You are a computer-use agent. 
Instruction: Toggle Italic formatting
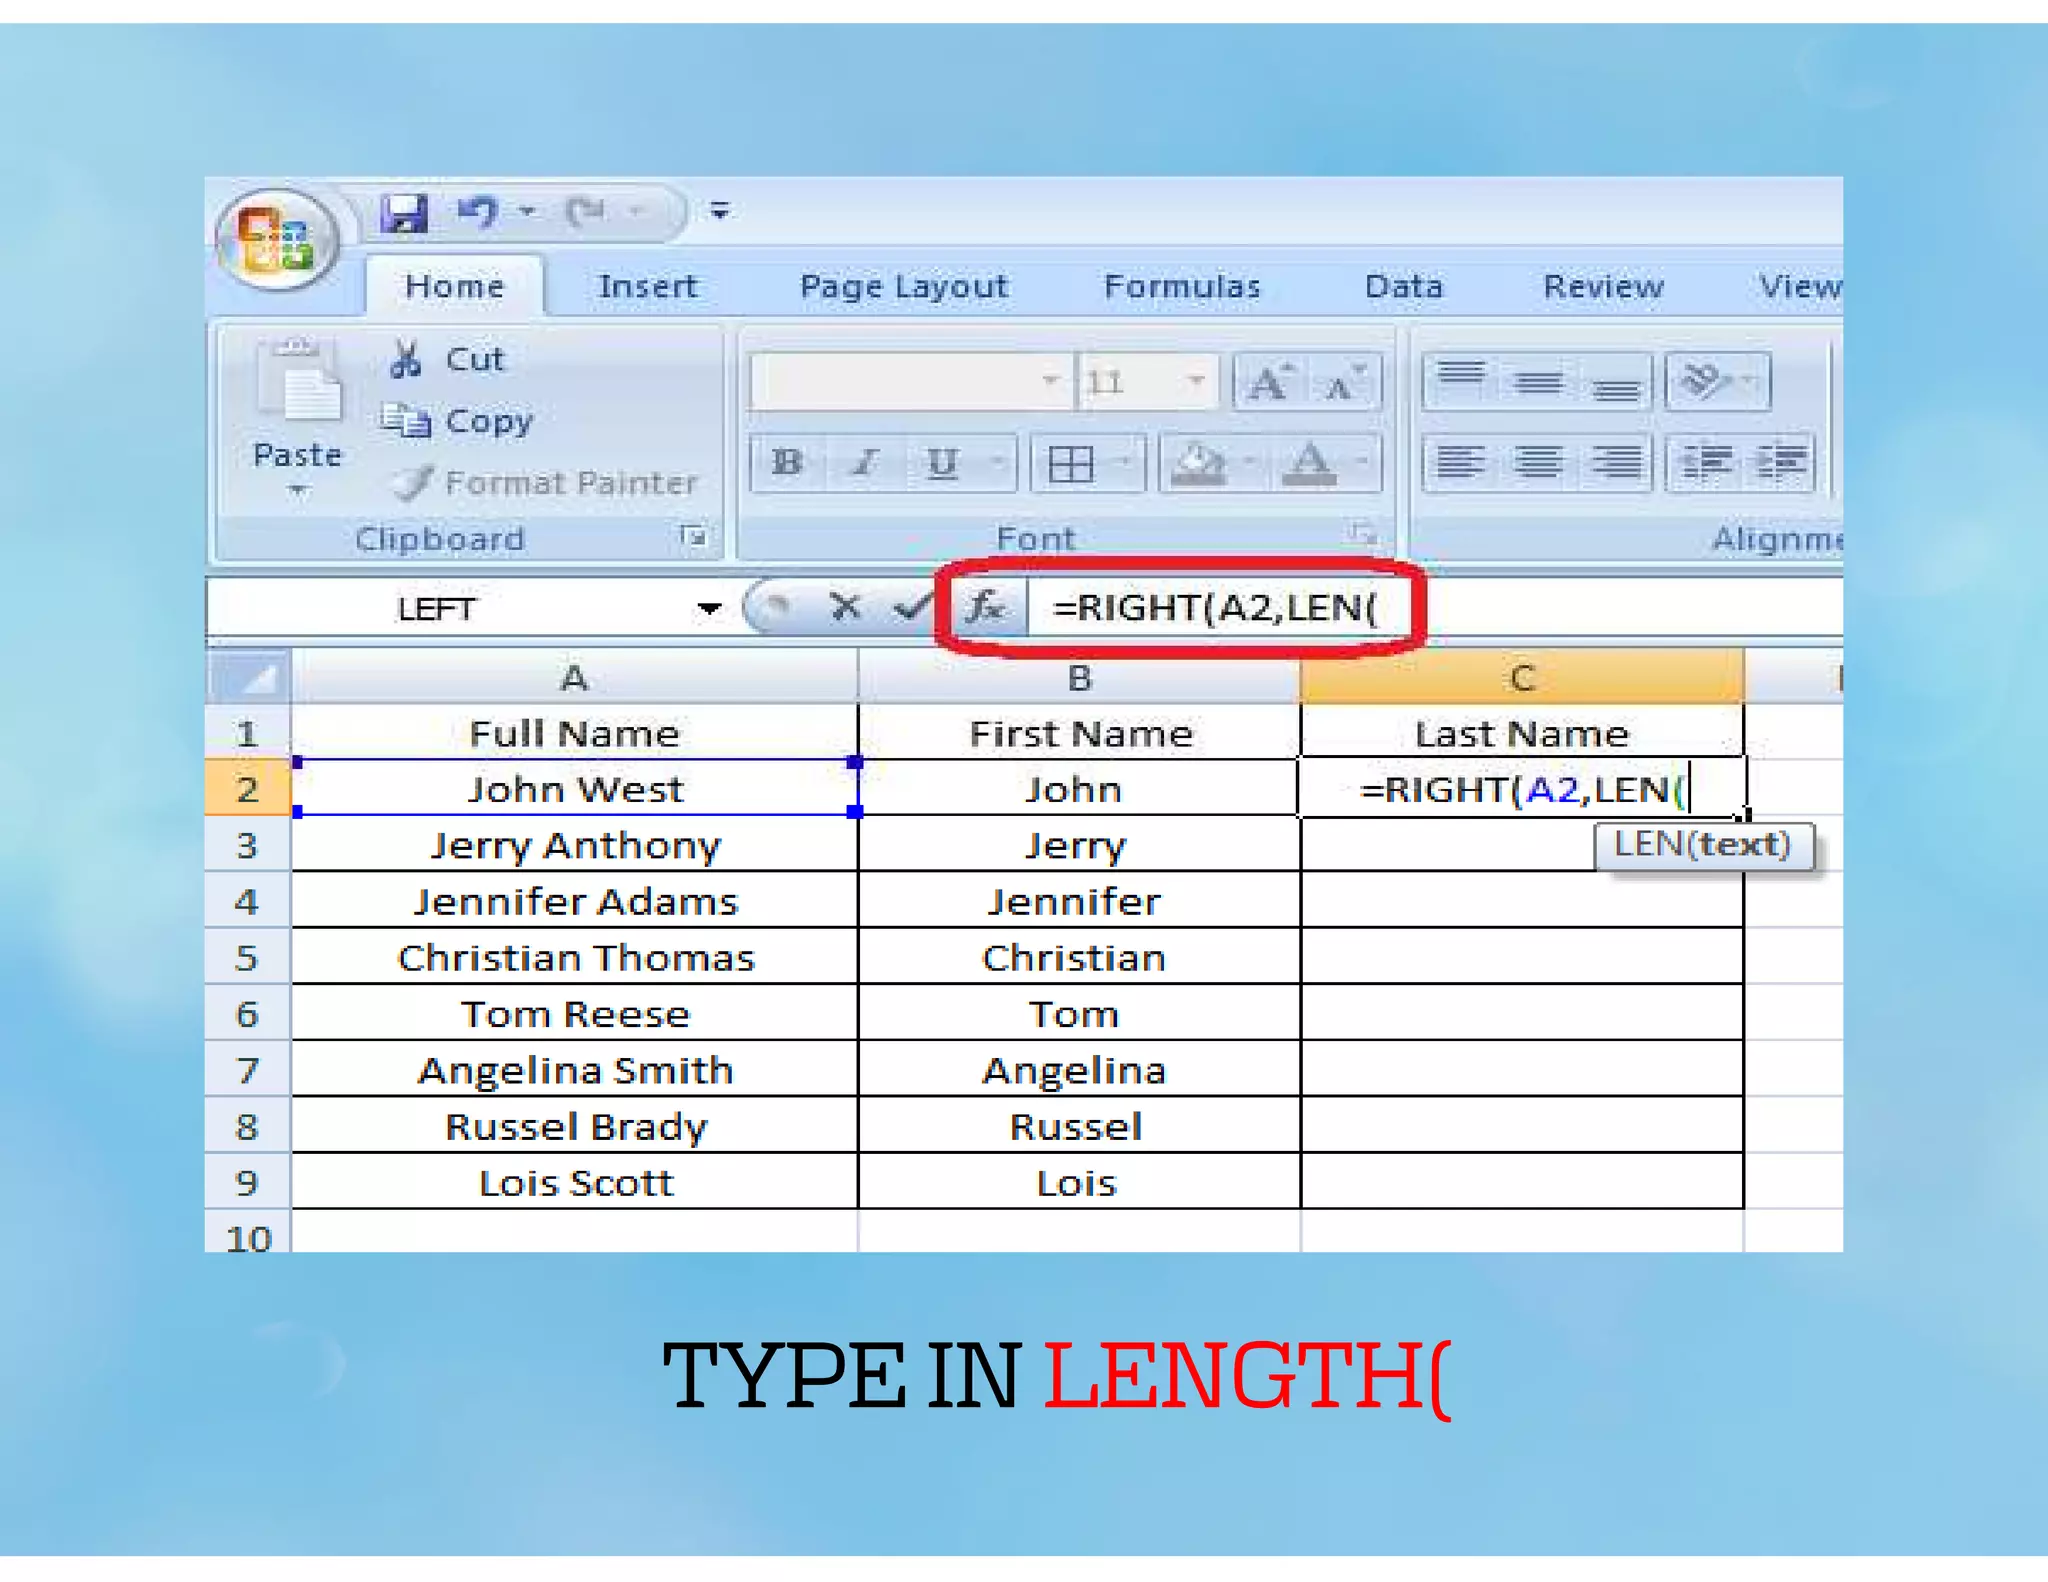865,463
